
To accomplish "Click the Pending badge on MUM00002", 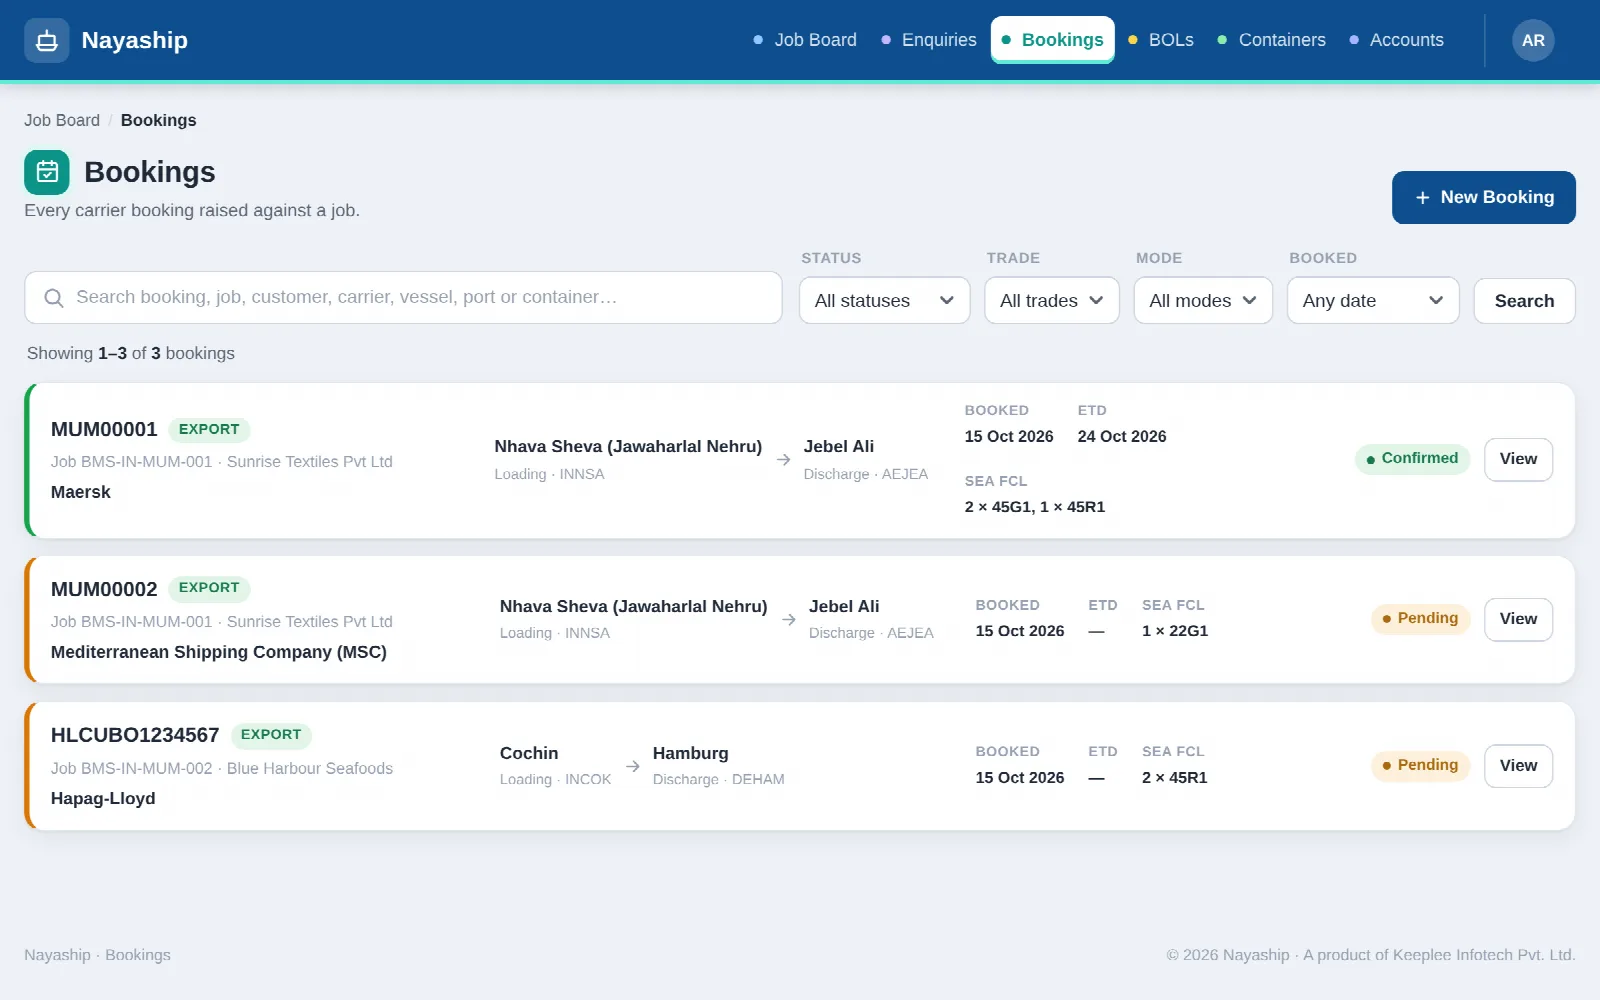I will [1420, 619].
